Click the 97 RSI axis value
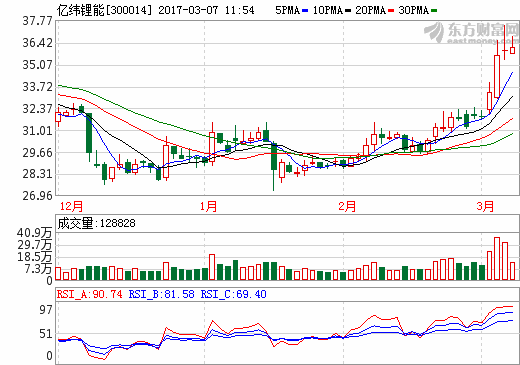The width and height of the screenshot is (520, 365). (x=46, y=310)
